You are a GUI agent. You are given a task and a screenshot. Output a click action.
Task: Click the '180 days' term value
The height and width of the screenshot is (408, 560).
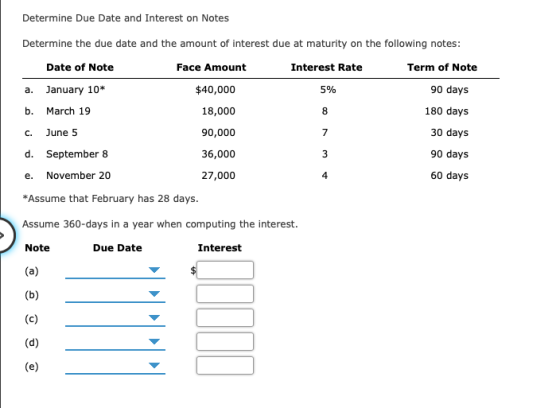446,111
